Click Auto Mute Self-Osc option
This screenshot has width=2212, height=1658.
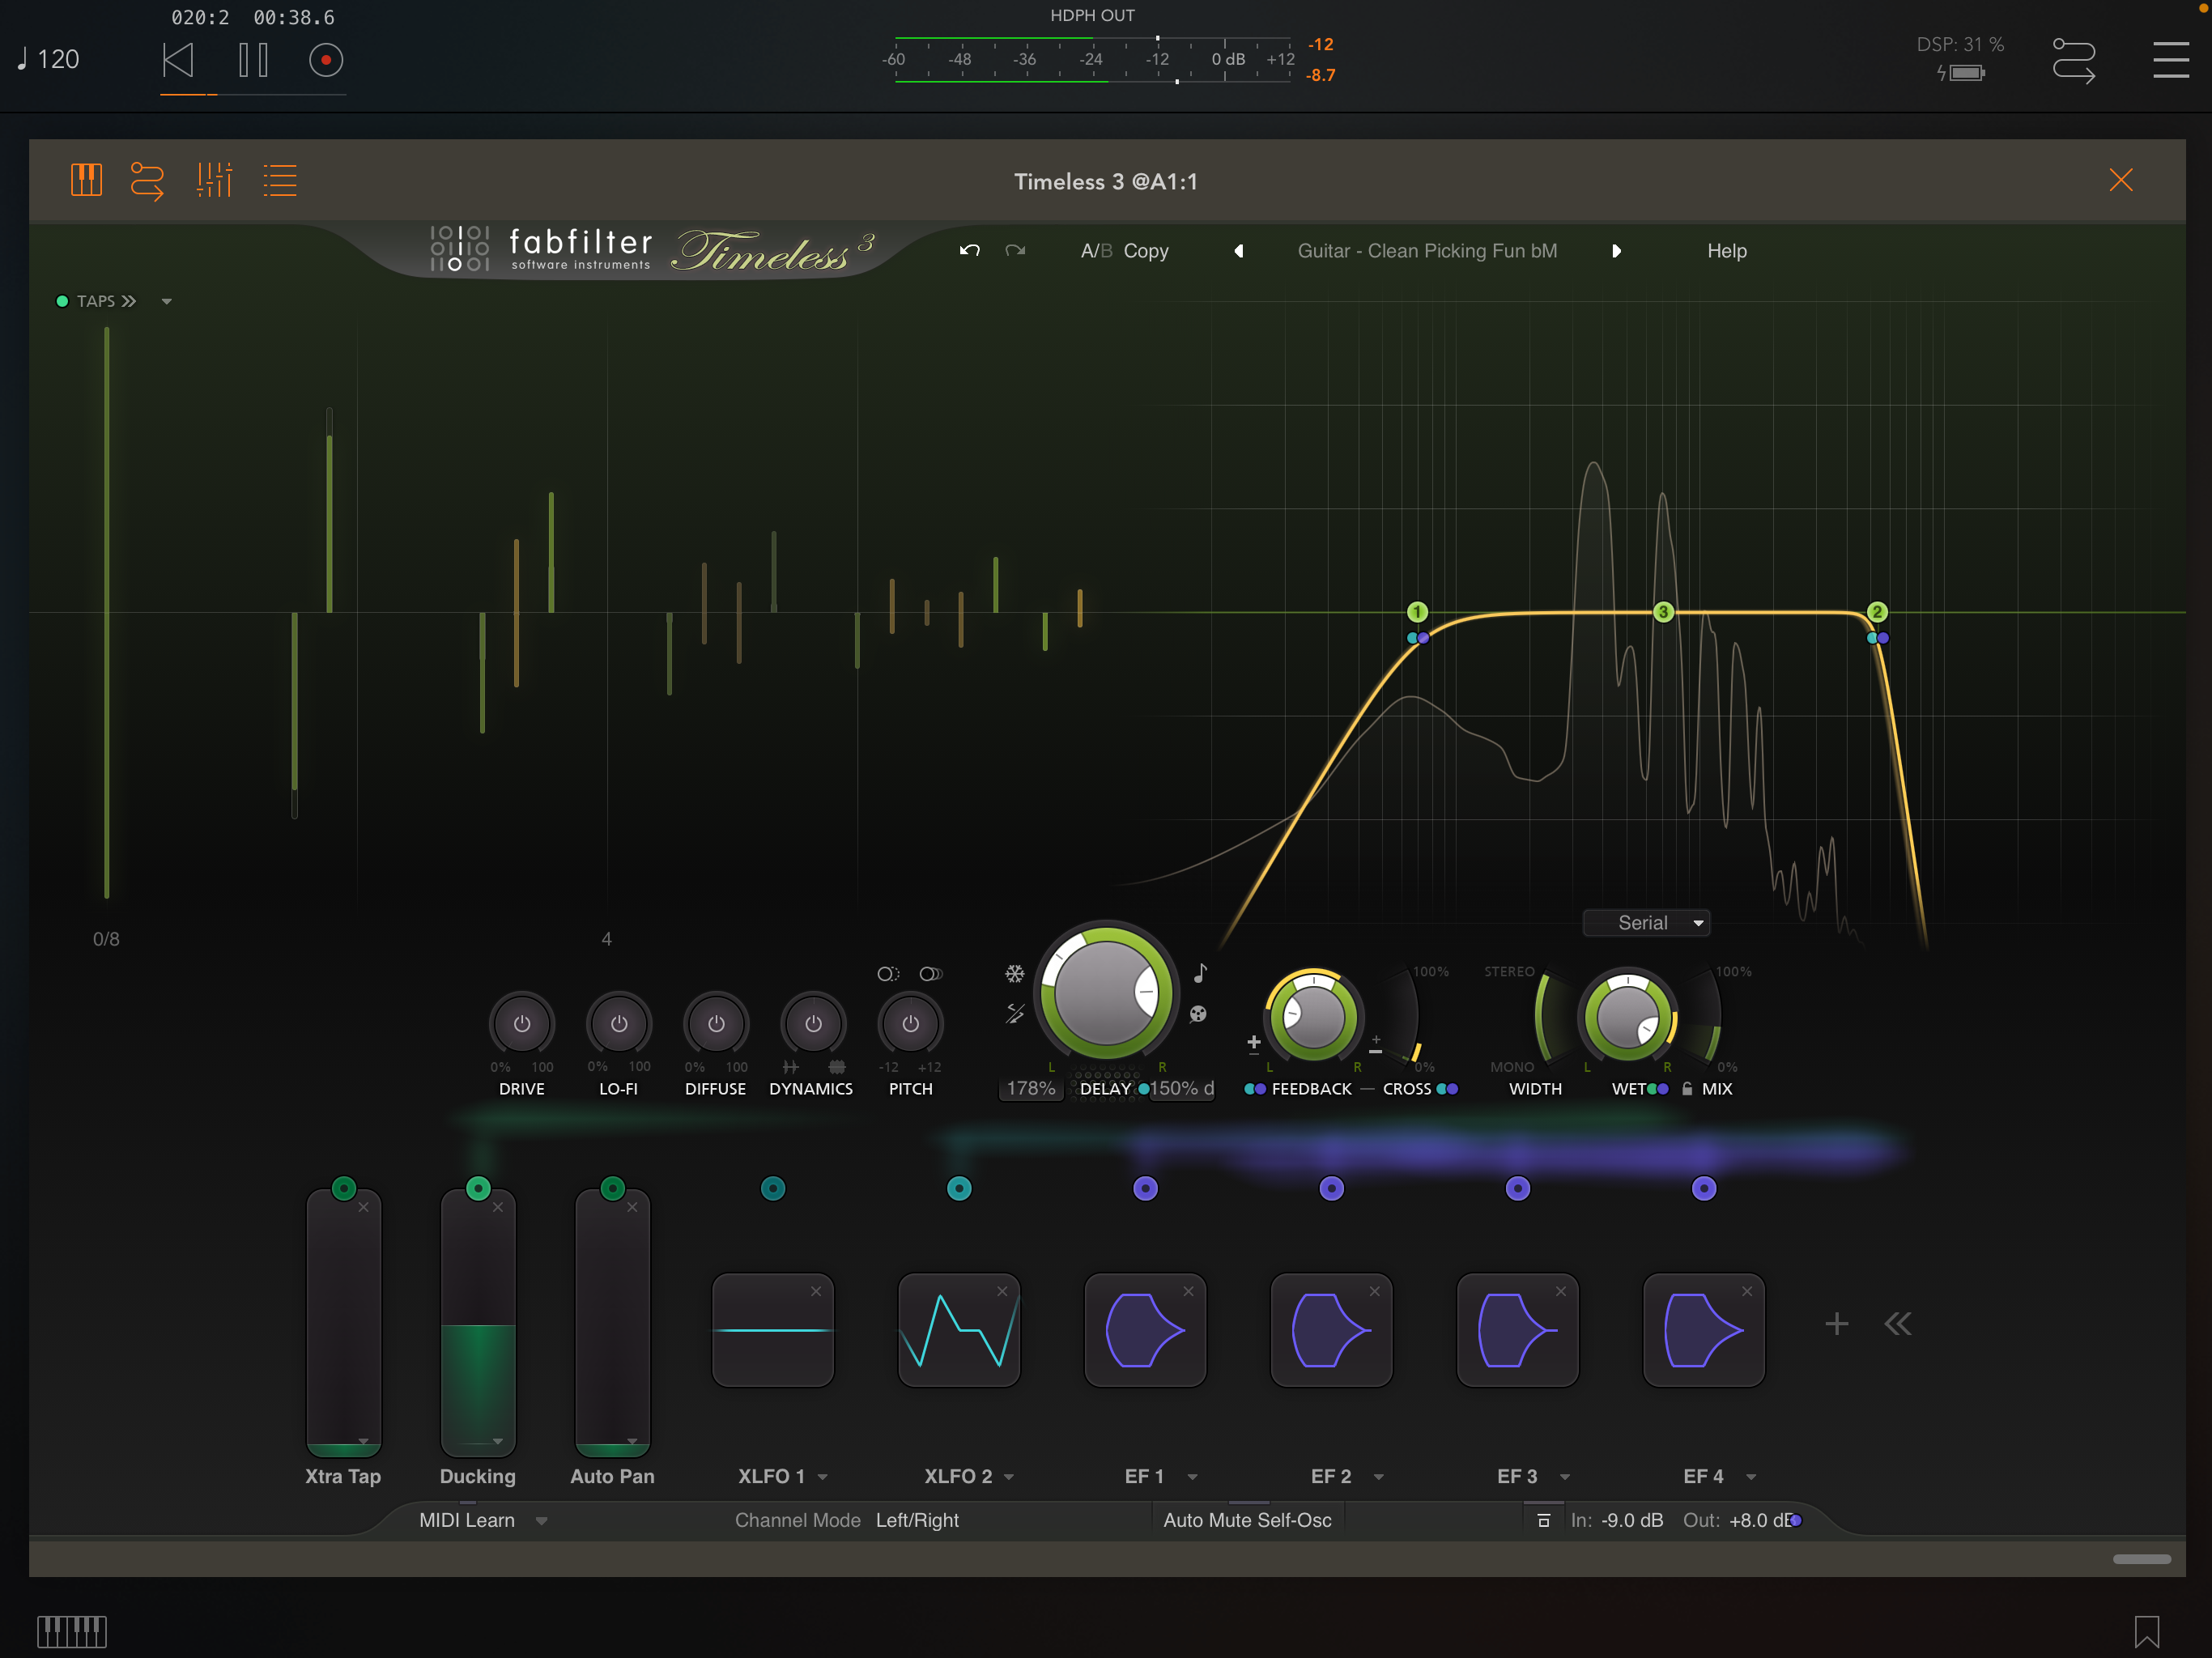pyautogui.click(x=1246, y=1520)
